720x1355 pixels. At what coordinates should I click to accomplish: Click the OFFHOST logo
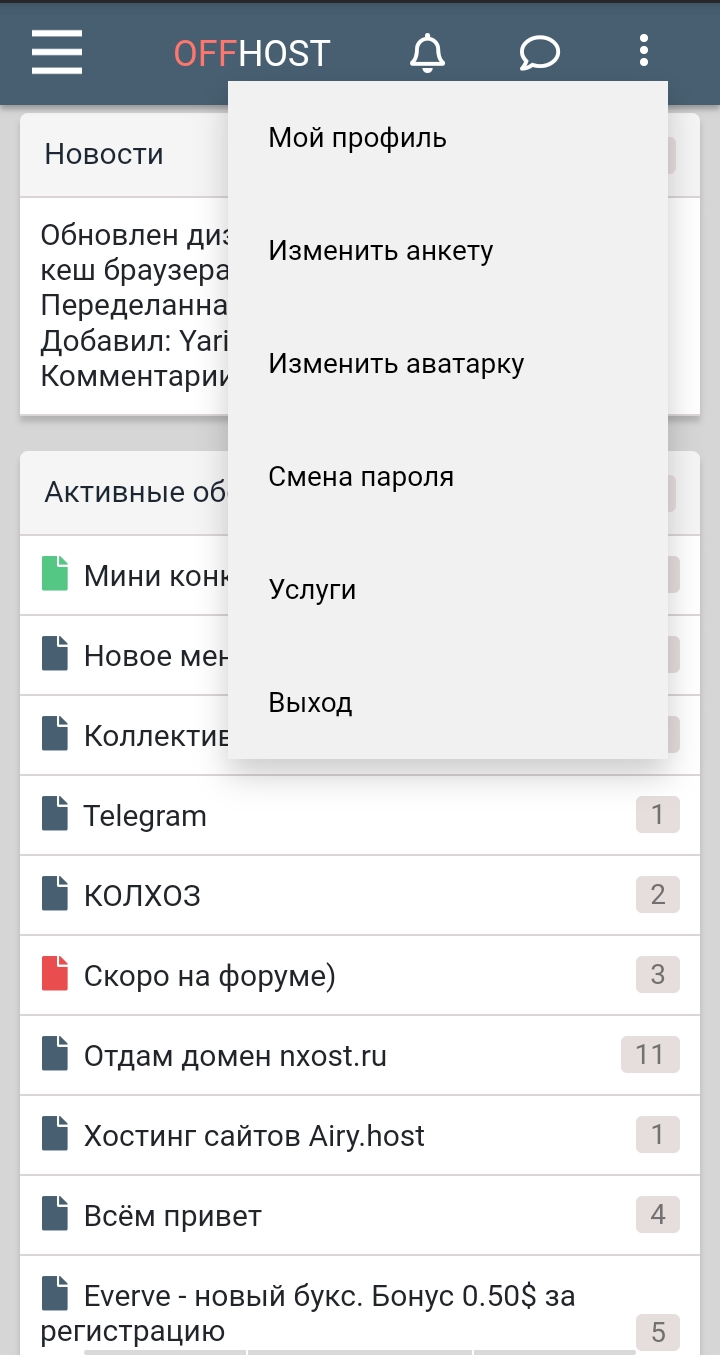(252, 52)
